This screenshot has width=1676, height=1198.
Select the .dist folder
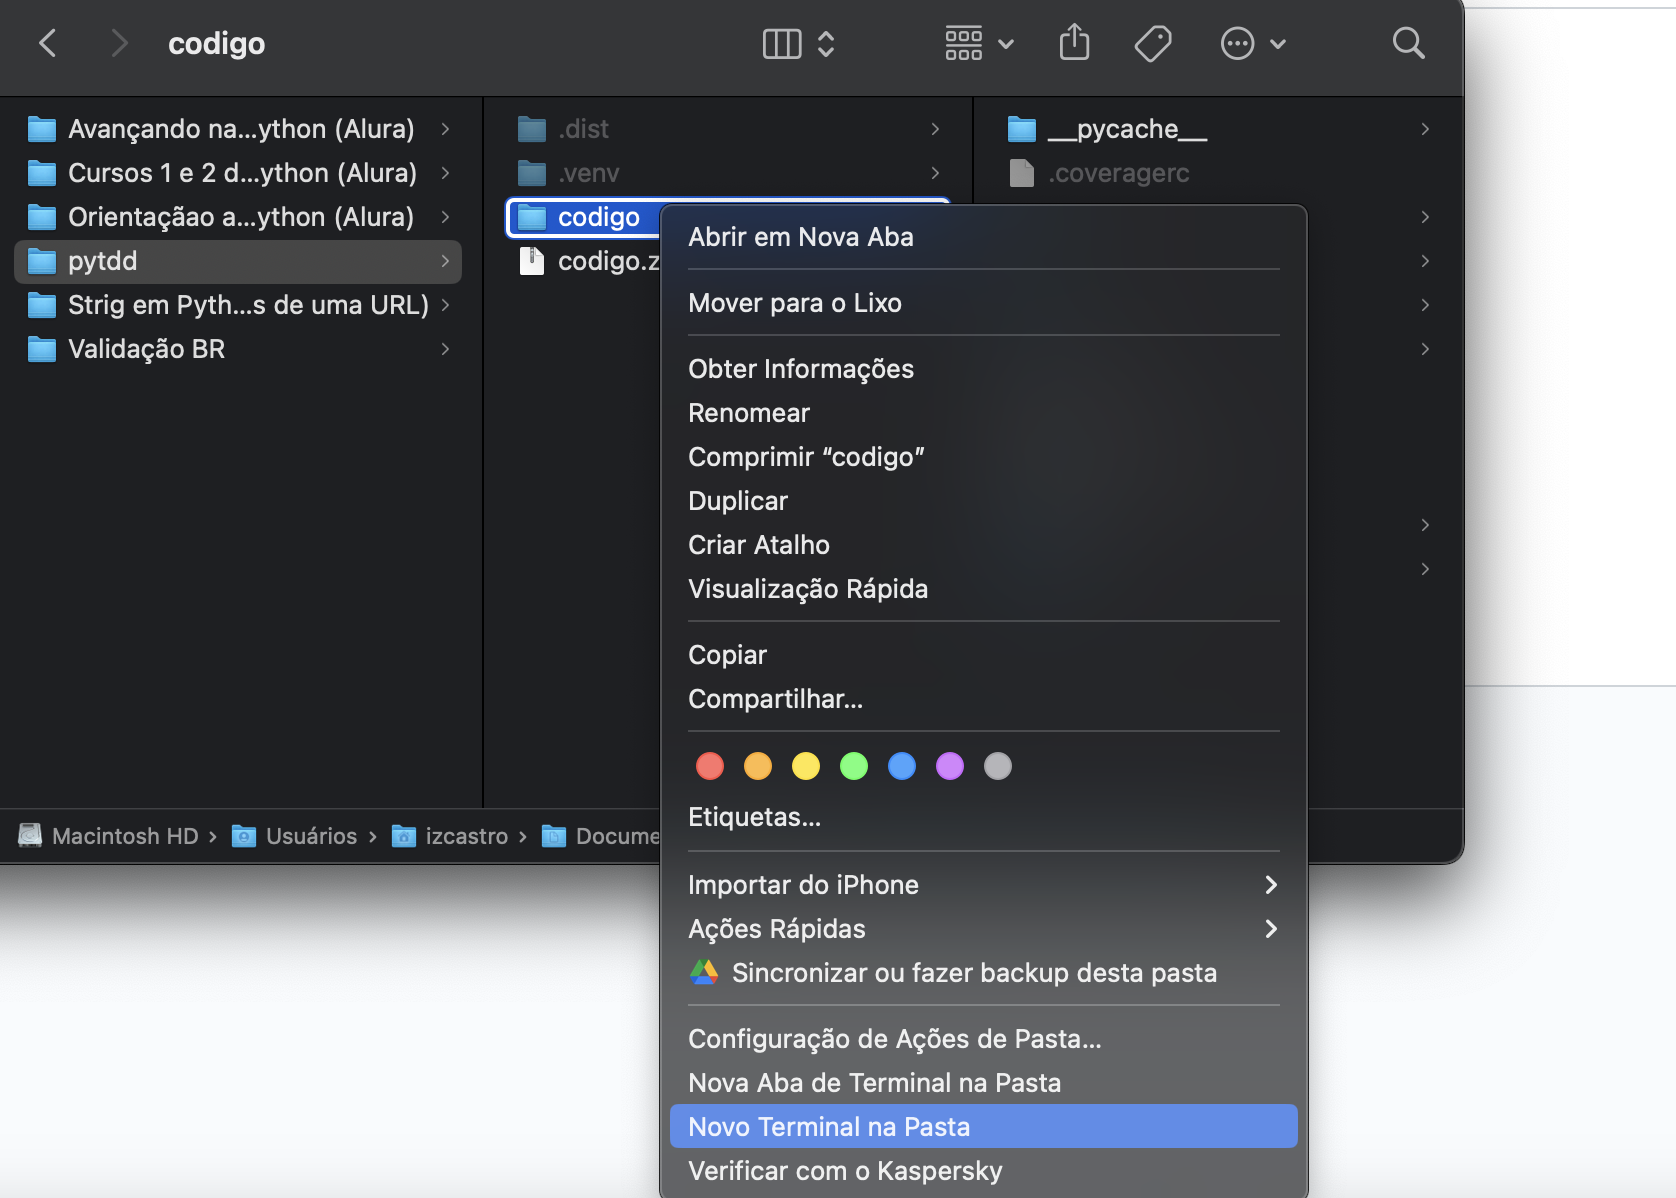coord(728,129)
